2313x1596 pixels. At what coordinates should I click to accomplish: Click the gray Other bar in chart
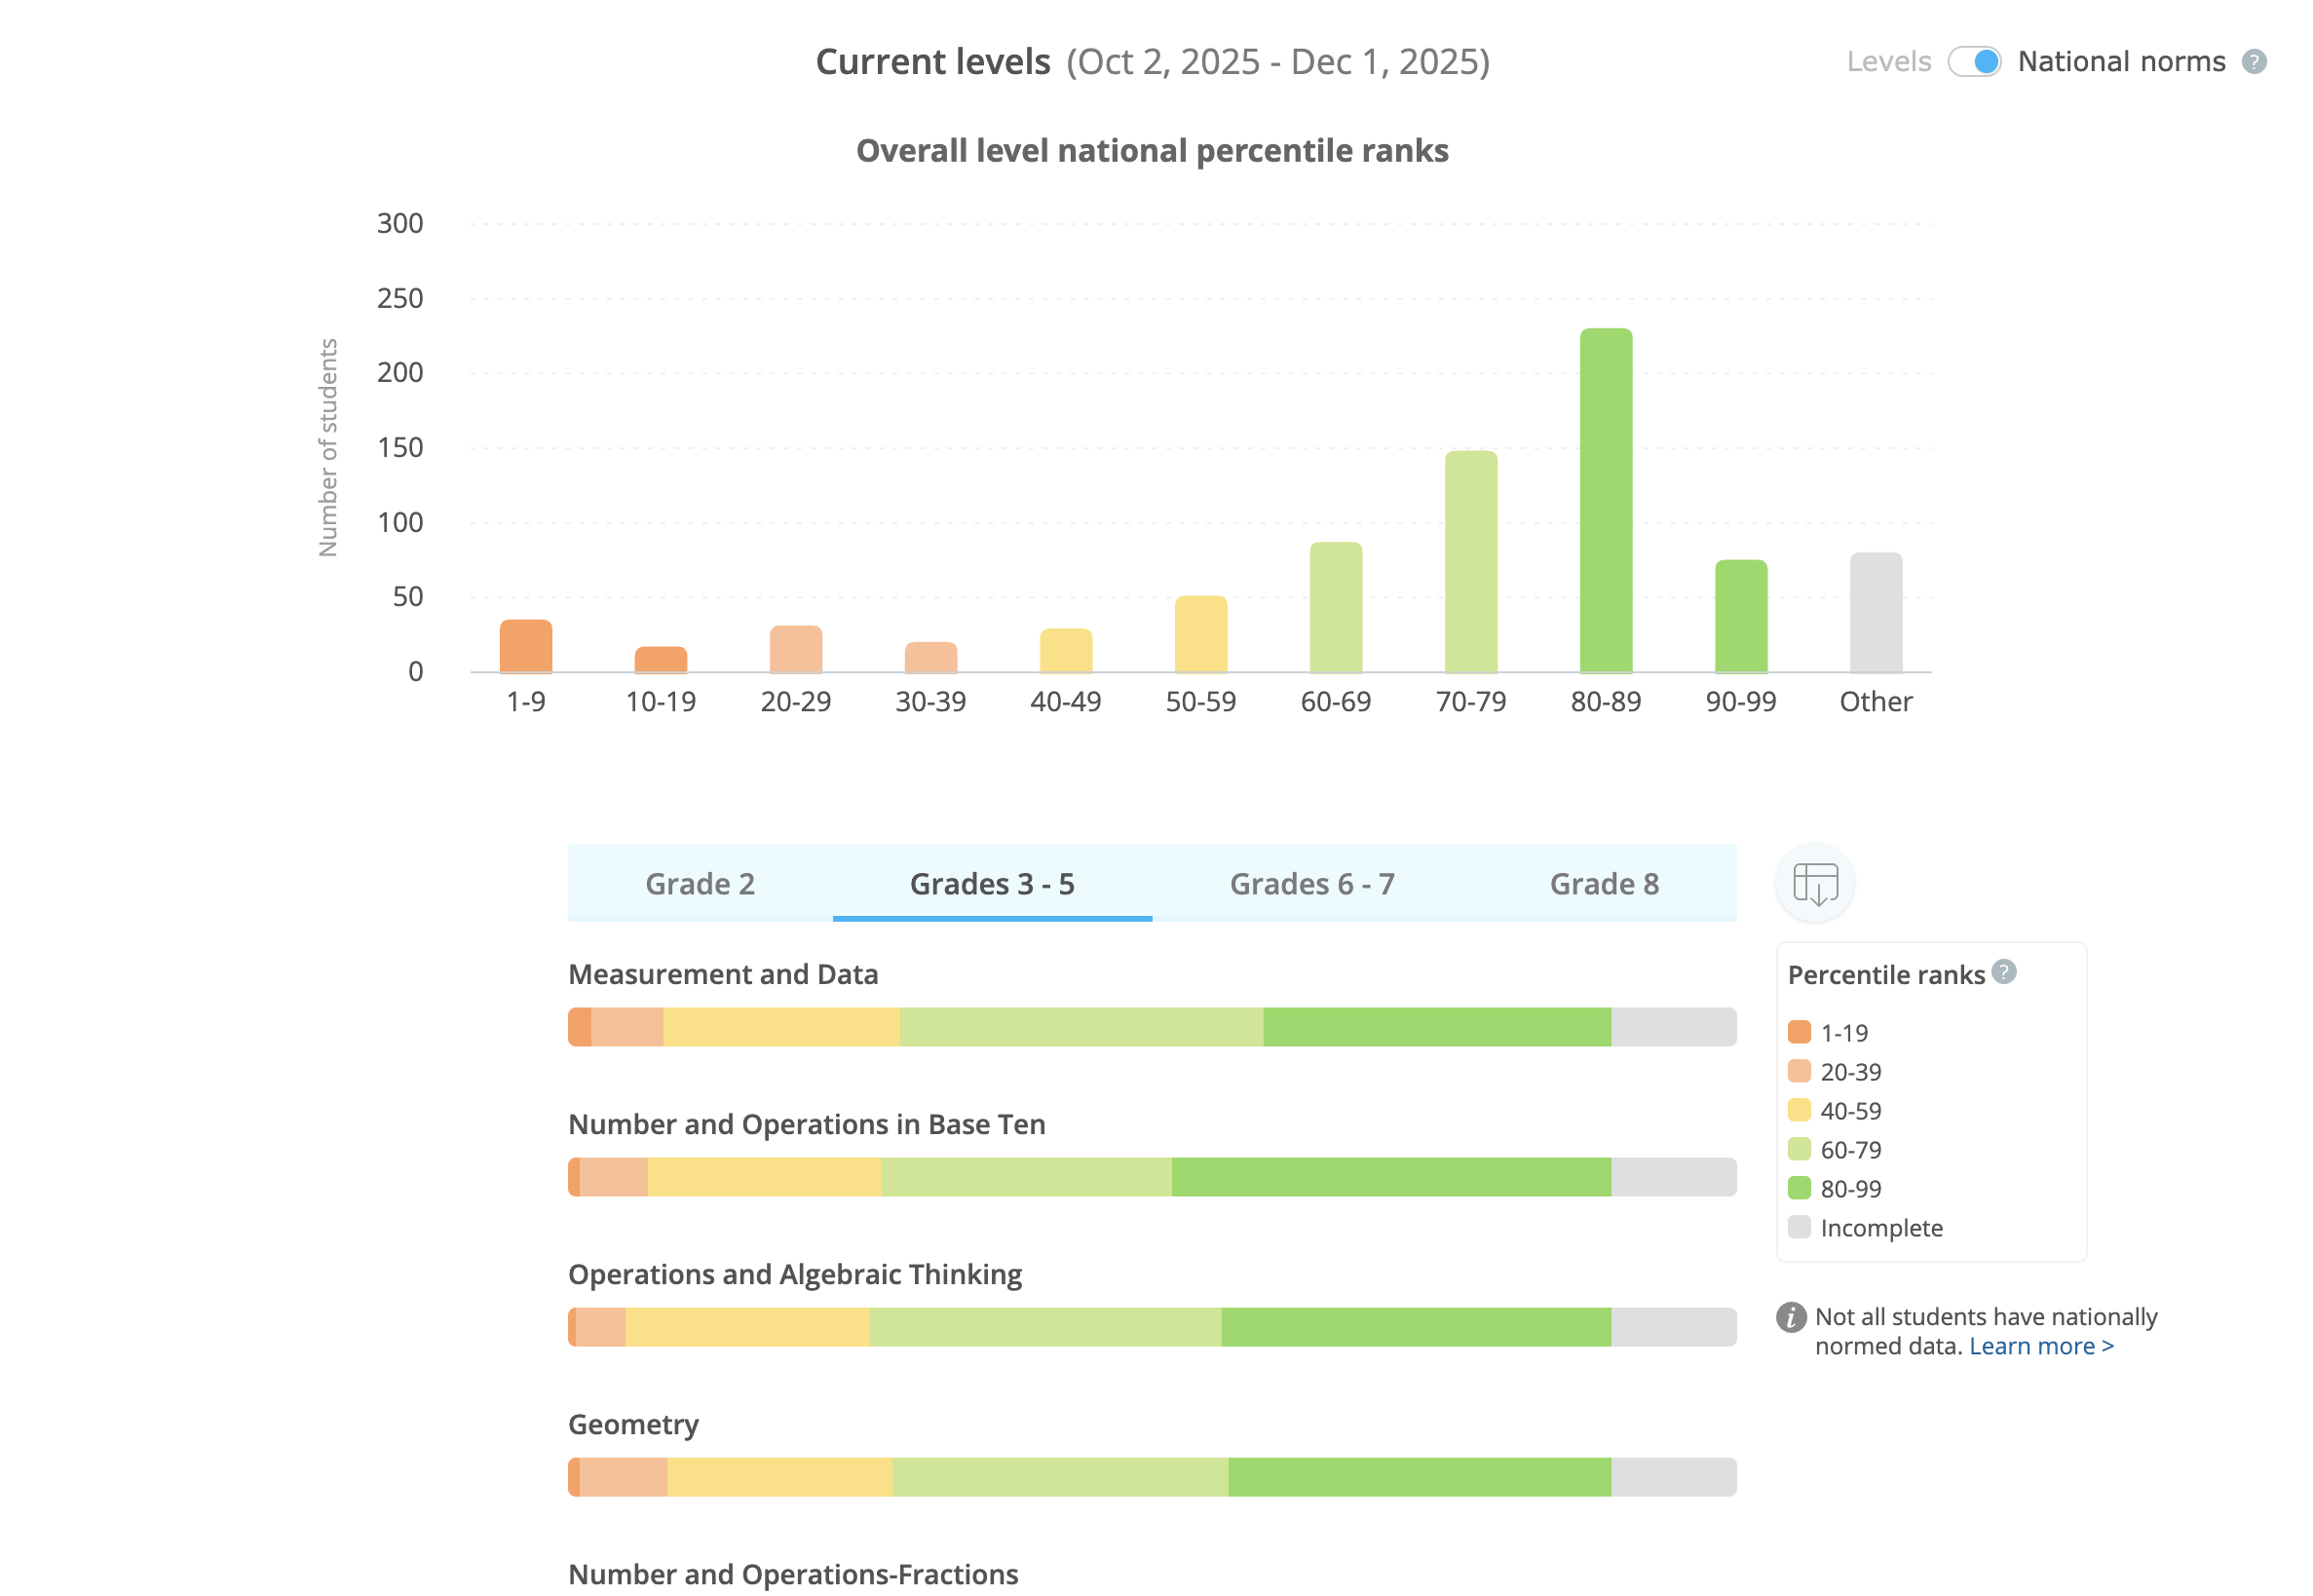coord(1876,612)
